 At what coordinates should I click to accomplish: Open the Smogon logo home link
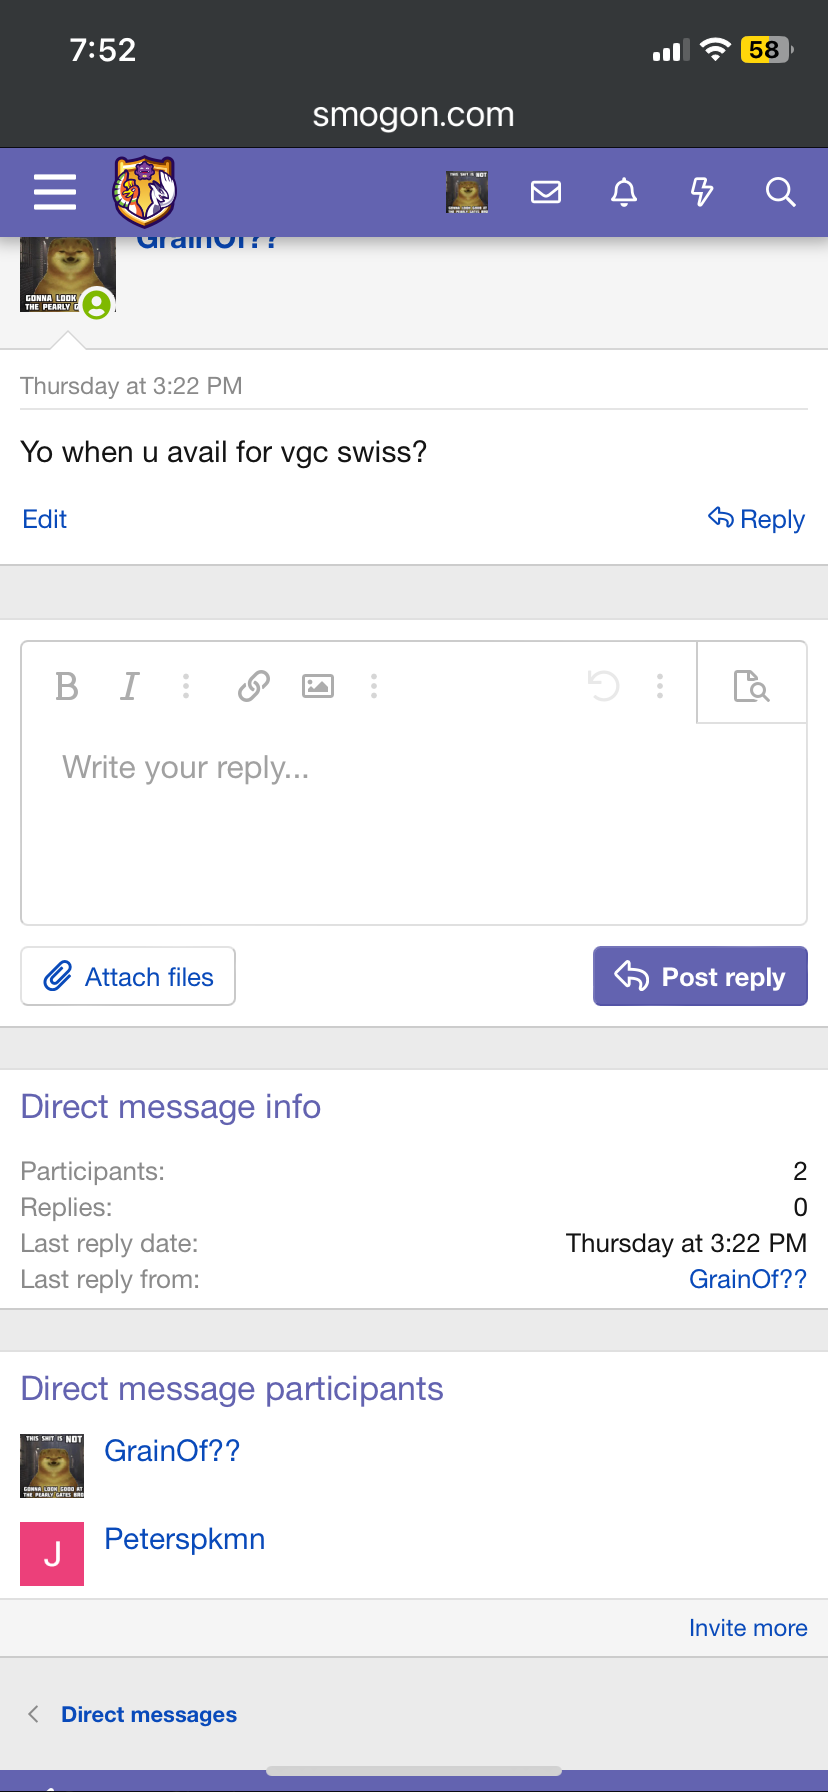(145, 191)
